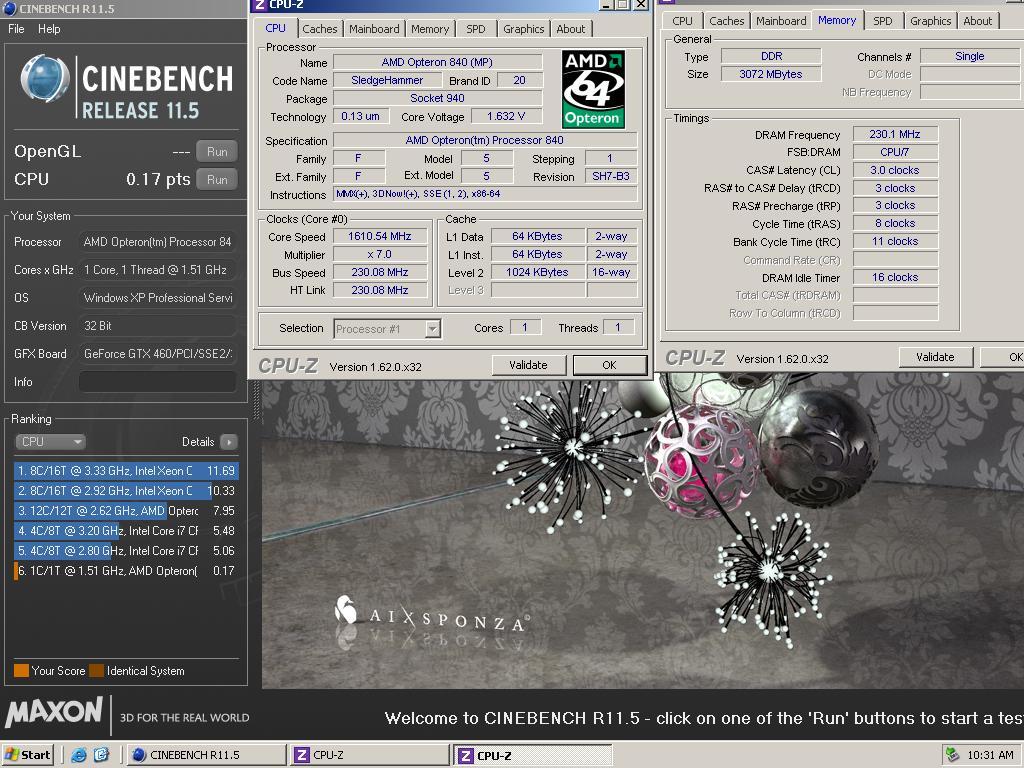Click the Details arrow icon in Ranking
1024x768 pixels.
[229, 442]
